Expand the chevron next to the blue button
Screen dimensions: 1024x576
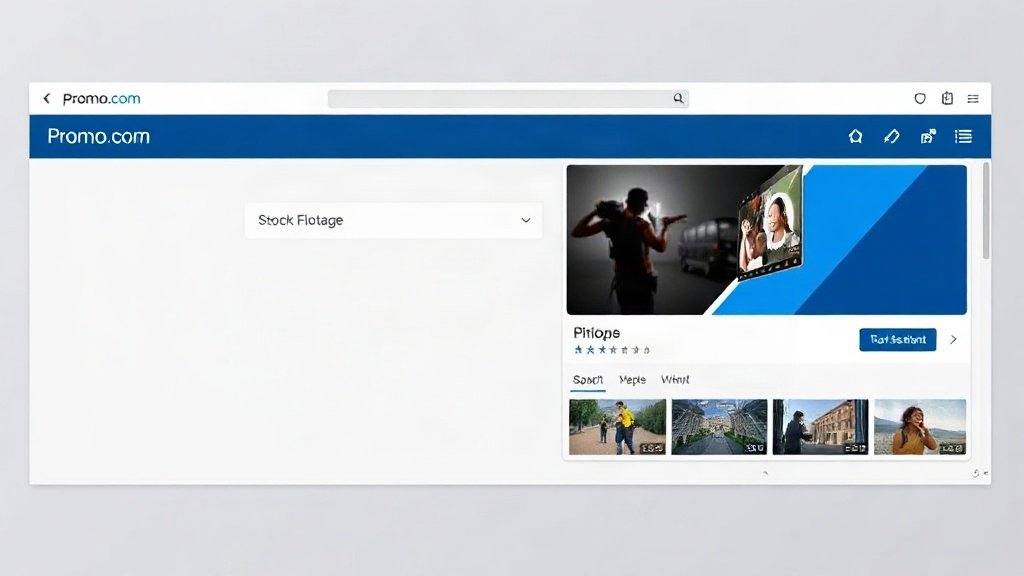tap(953, 340)
